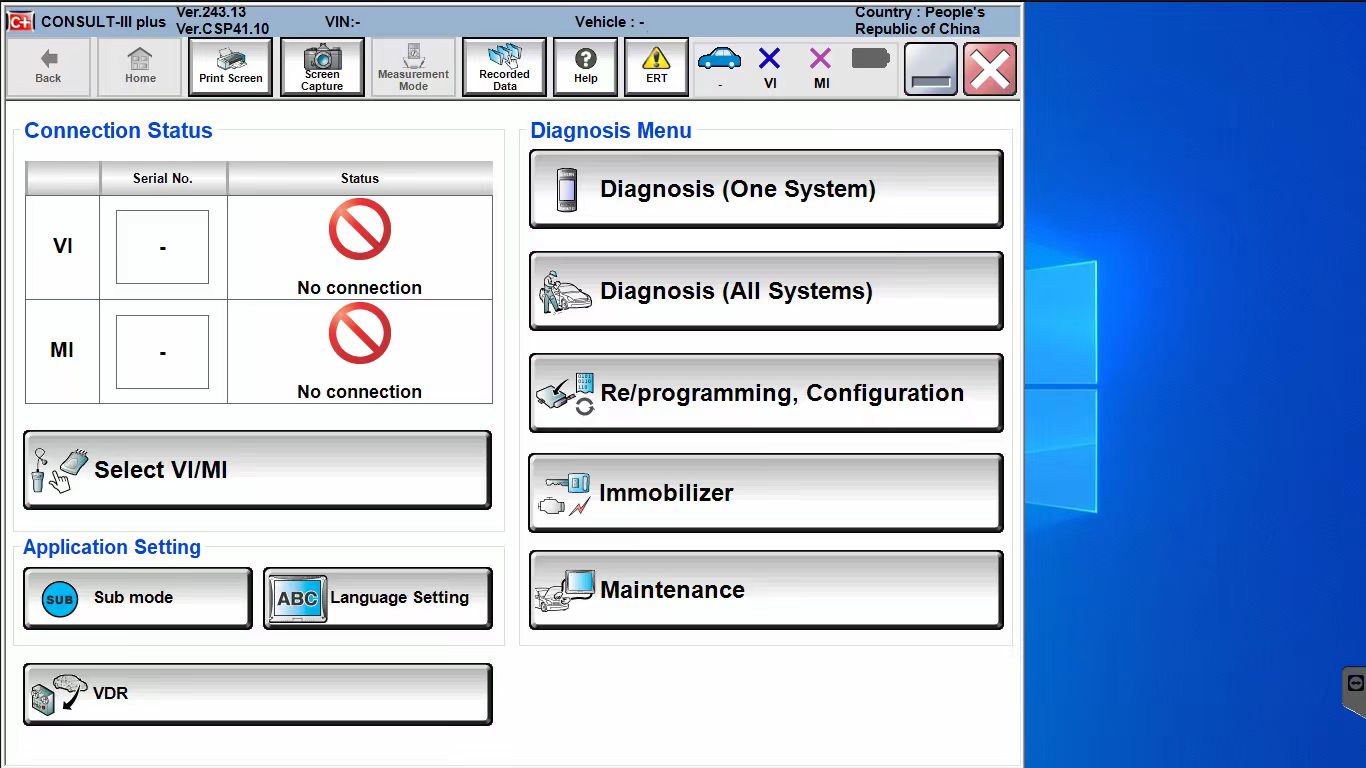1366x768 pixels.
Task: Click 'No connection' text in VI row
Action: tap(359, 288)
